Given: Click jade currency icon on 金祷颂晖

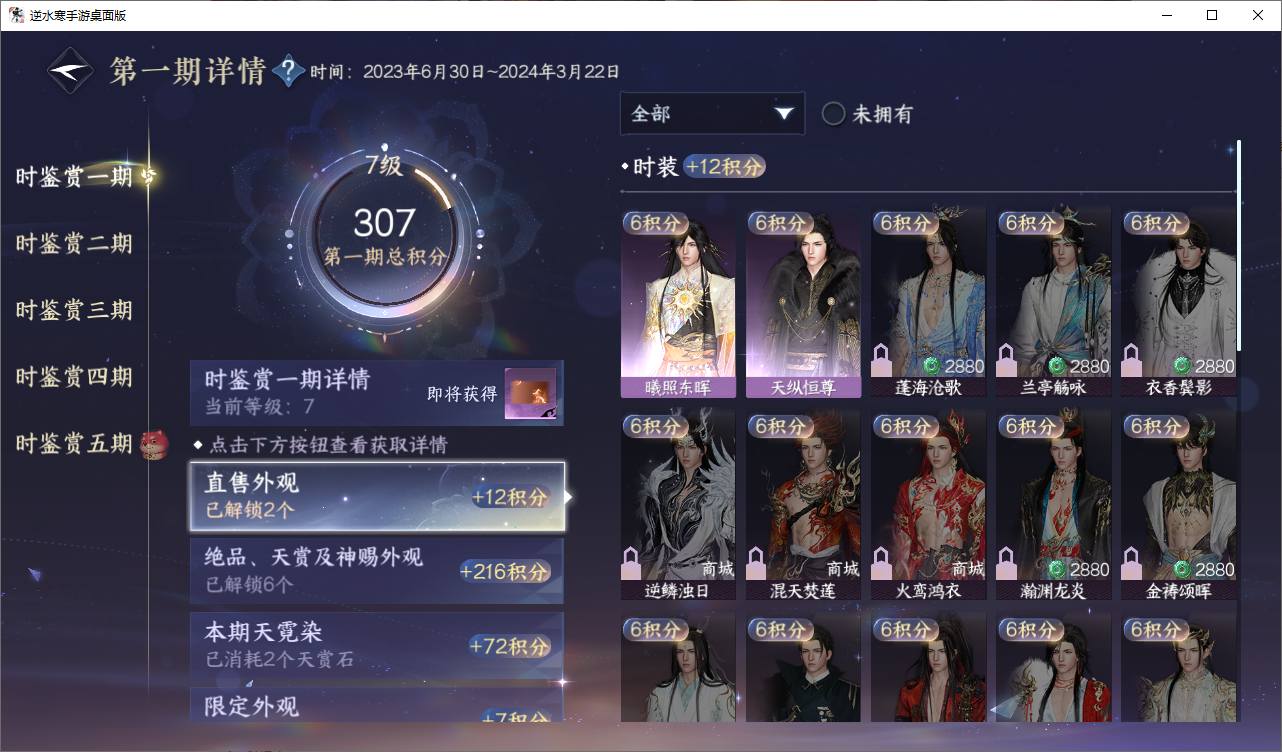Looking at the screenshot, I should coord(1182,569).
